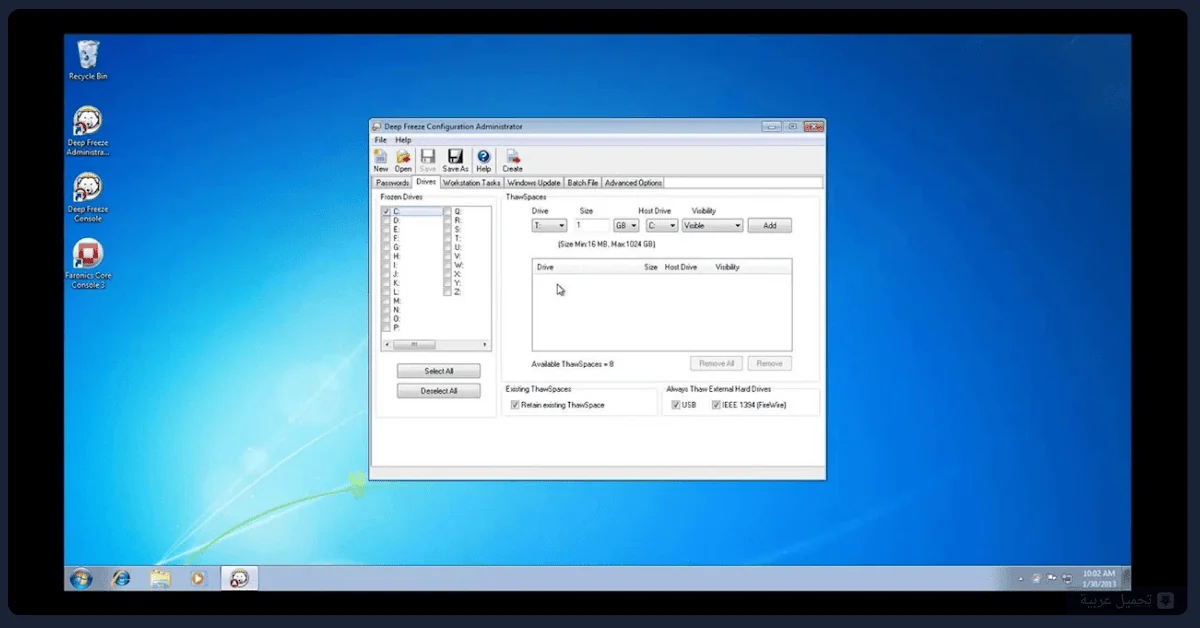
Task: Open Windows Explorer folder on the taskbar
Action: click(160, 578)
